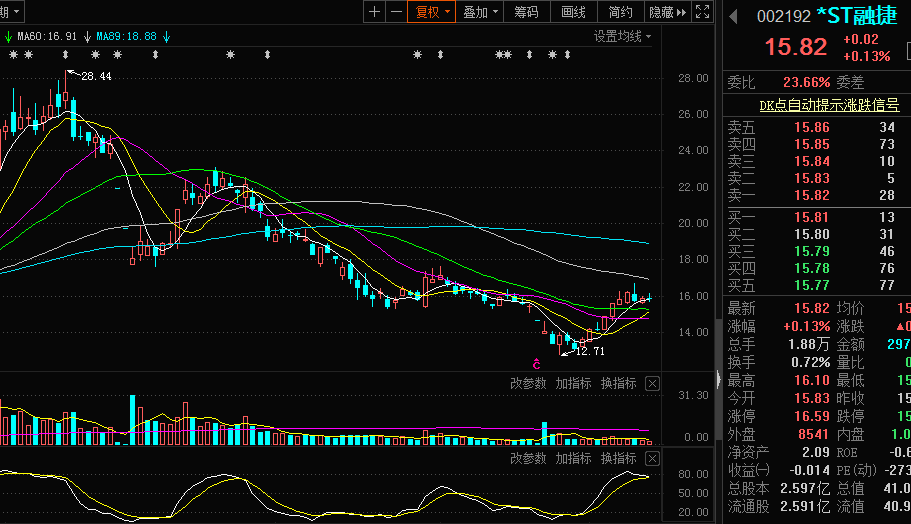Click the 买三 price 15.79
911x524 pixels.
812,251
